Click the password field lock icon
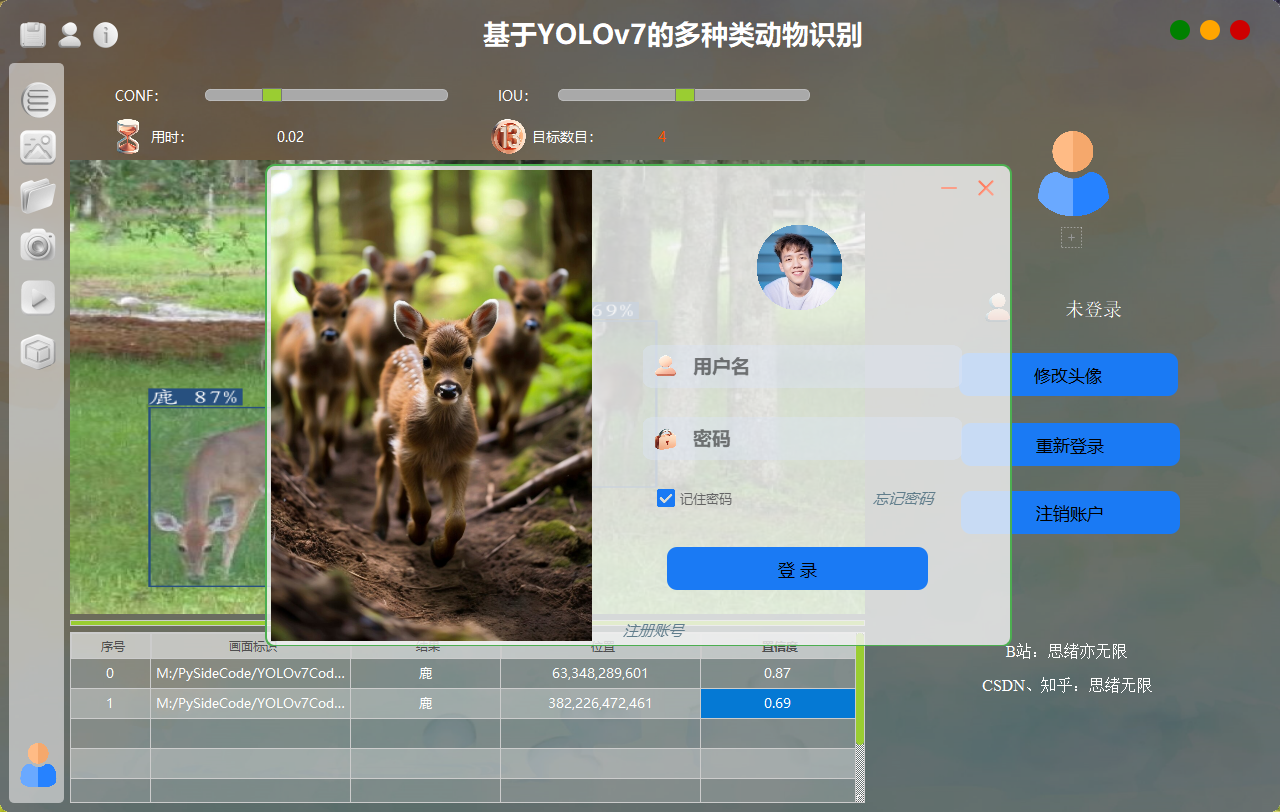Screen dimensions: 1280x812 pyautogui.click(x=666, y=438)
